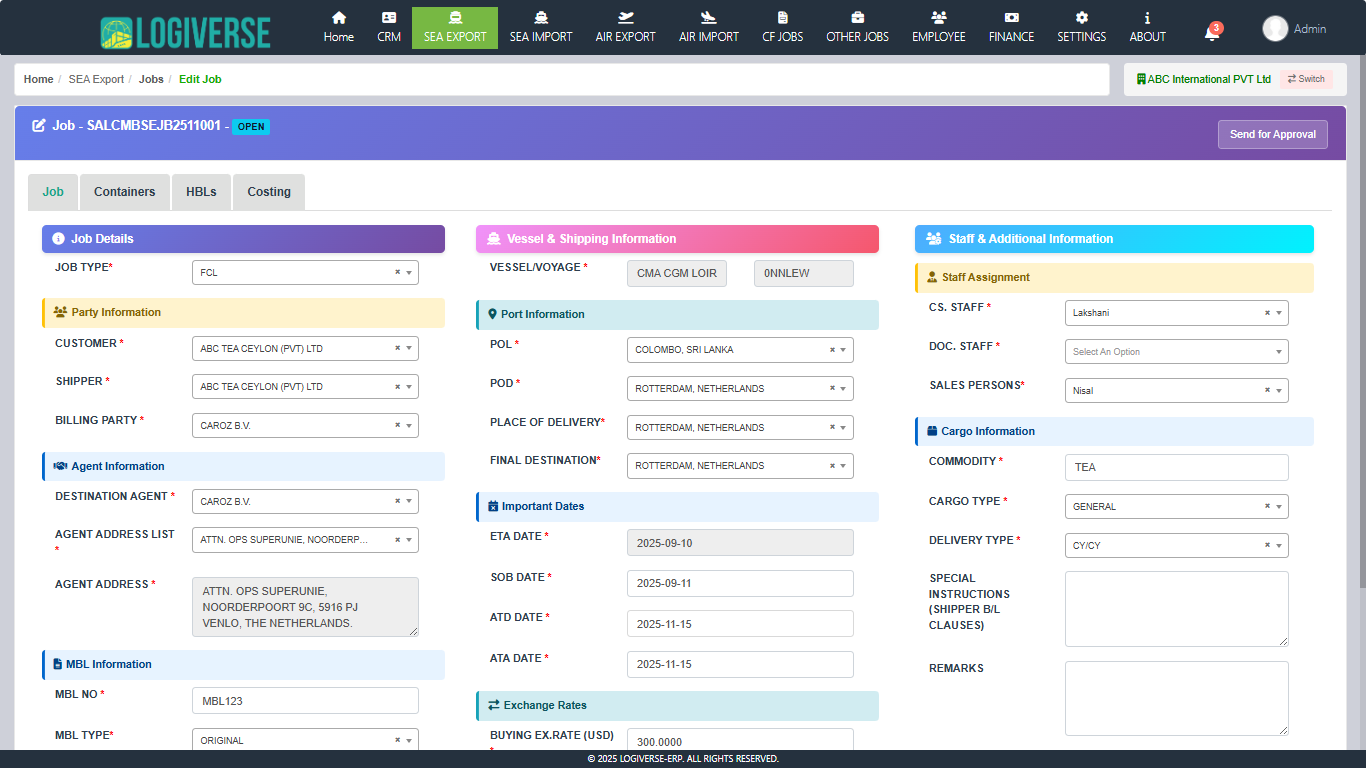This screenshot has height=768, width=1366.
Task: Open Other Jobs briefcase icon
Action: [857, 18]
